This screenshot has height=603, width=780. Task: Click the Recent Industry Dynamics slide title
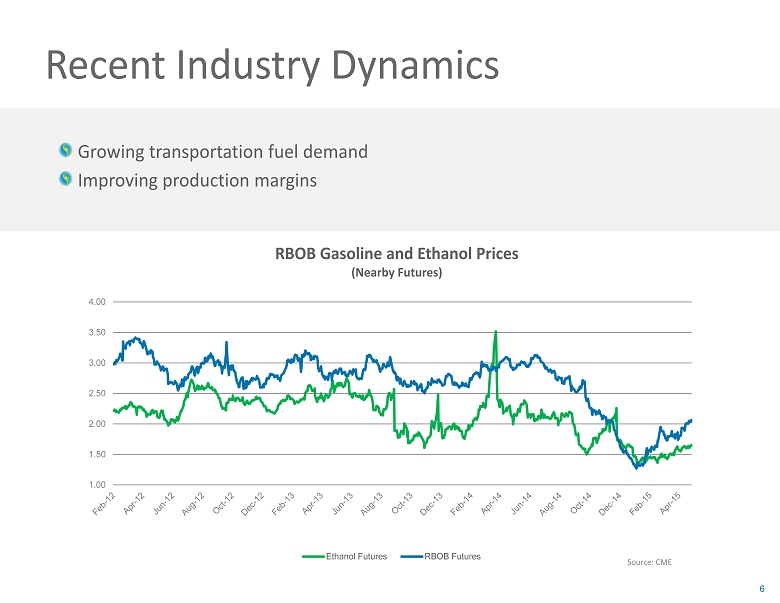pos(272,66)
